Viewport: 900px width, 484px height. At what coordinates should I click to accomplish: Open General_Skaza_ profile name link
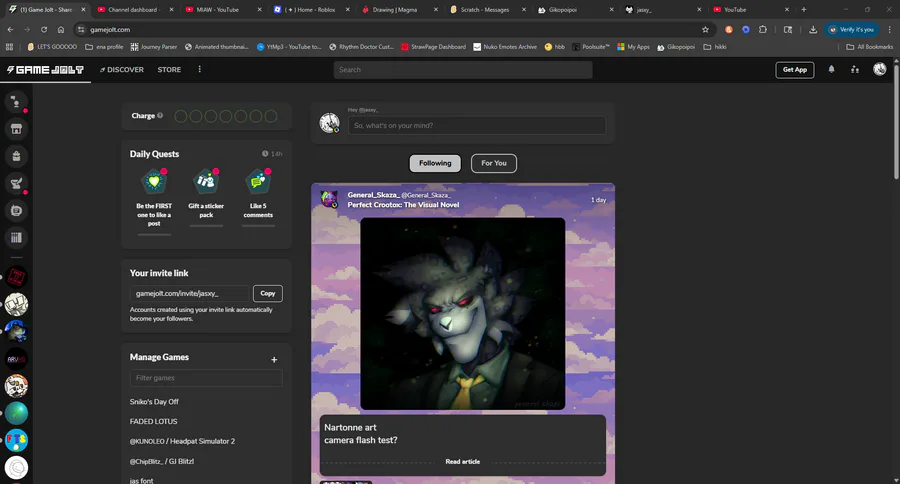373,195
